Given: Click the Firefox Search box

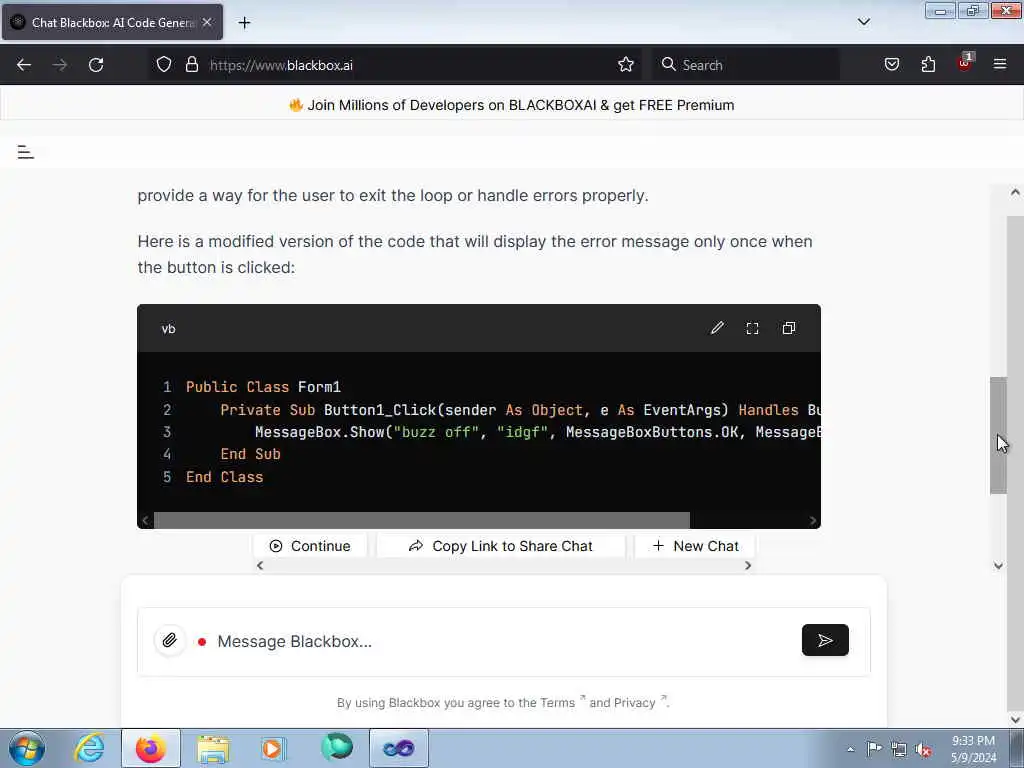Looking at the screenshot, I should (746, 65).
